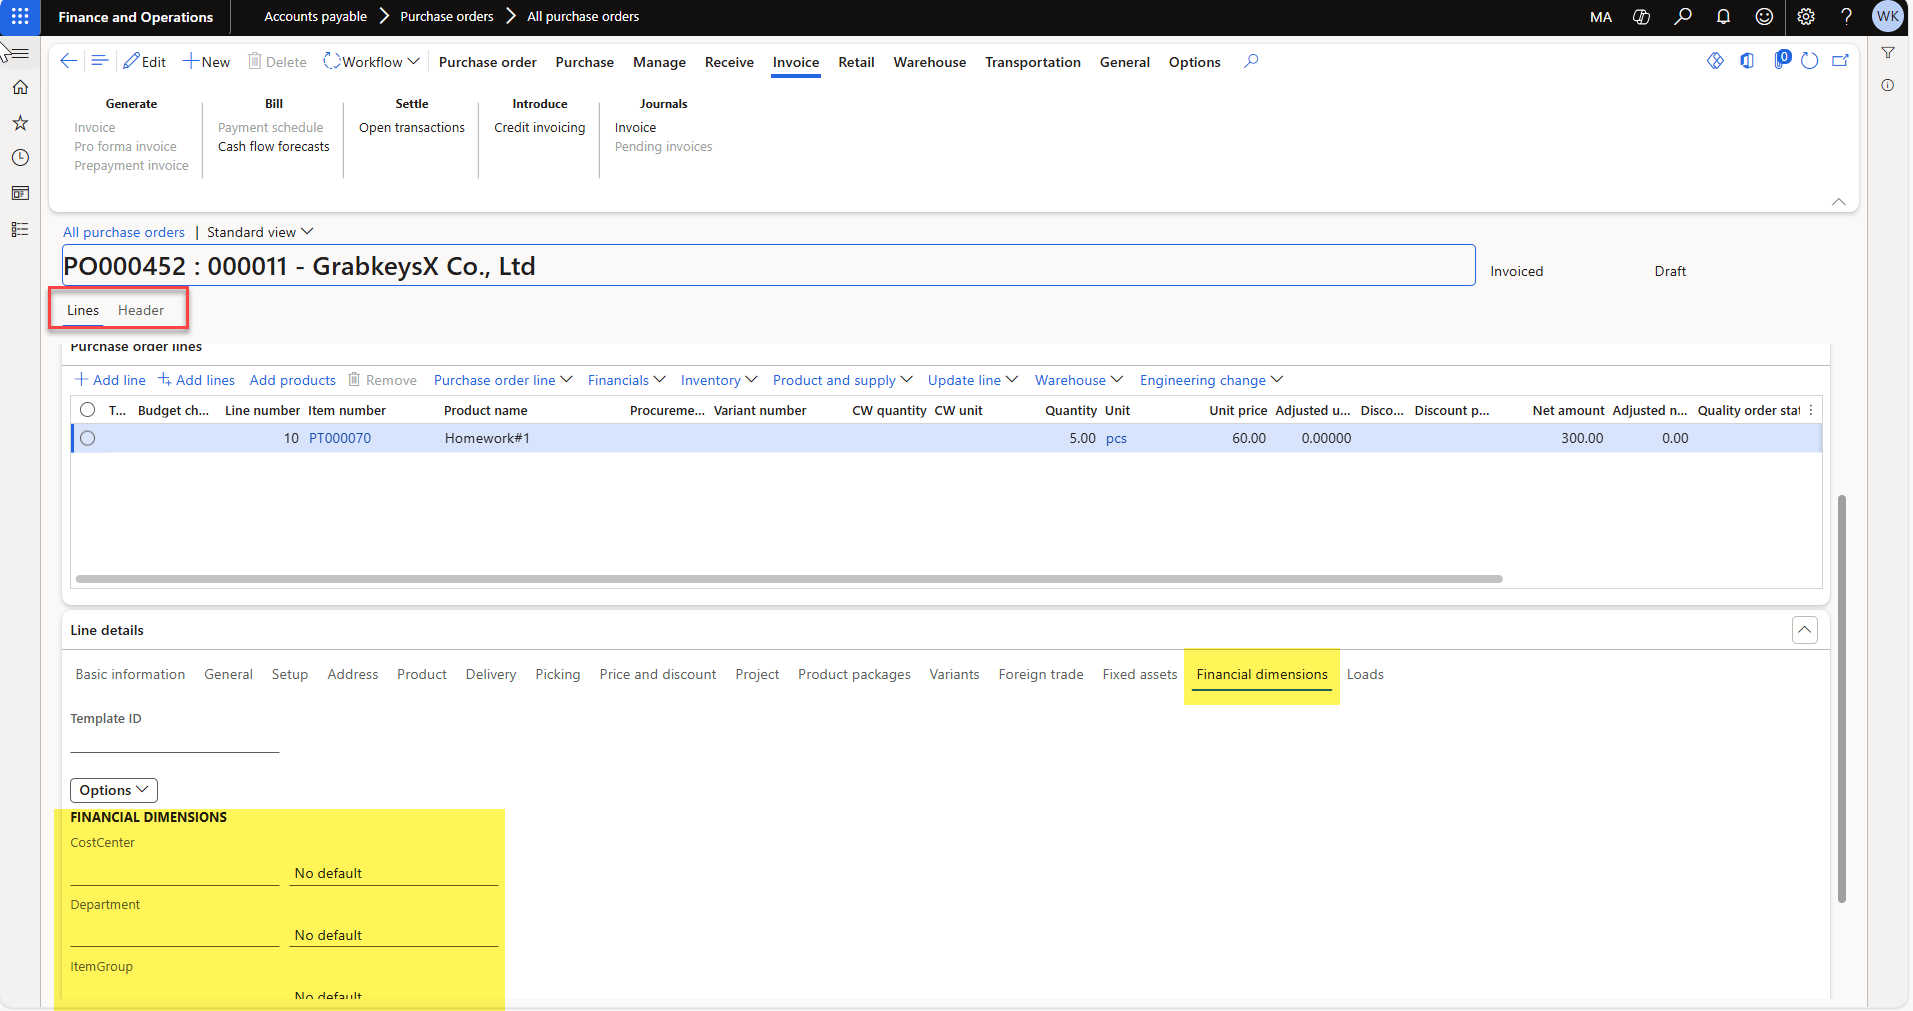Switch to the Header view tab
The image size is (1913, 1011).
[x=141, y=310]
